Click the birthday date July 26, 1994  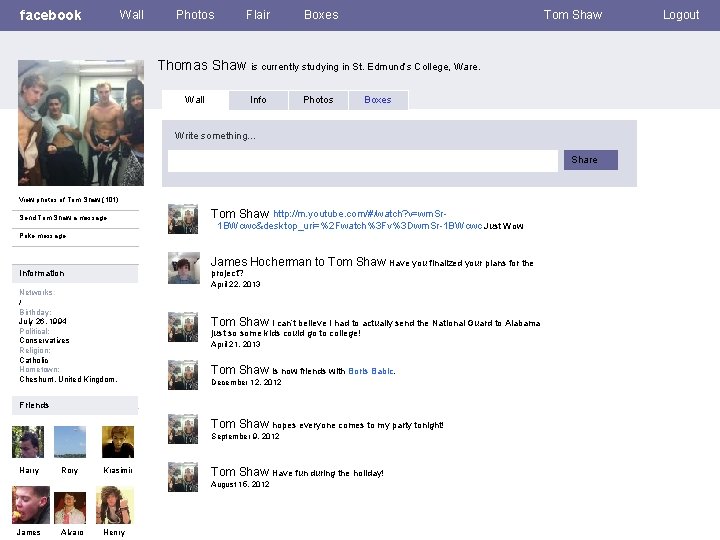click(43, 321)
